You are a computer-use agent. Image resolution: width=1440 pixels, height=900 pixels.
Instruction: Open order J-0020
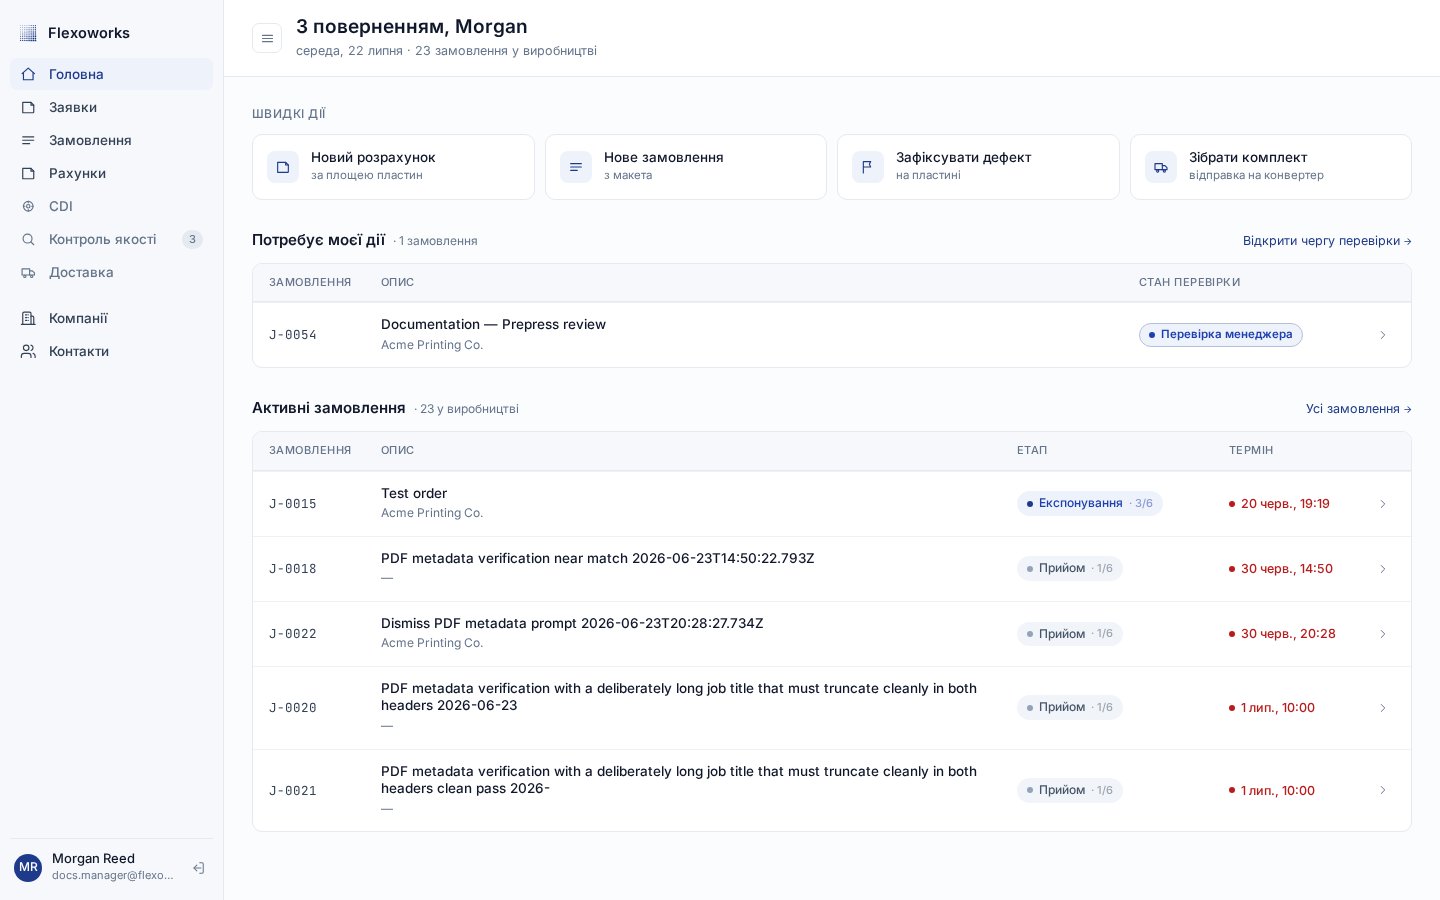point(293,708)
